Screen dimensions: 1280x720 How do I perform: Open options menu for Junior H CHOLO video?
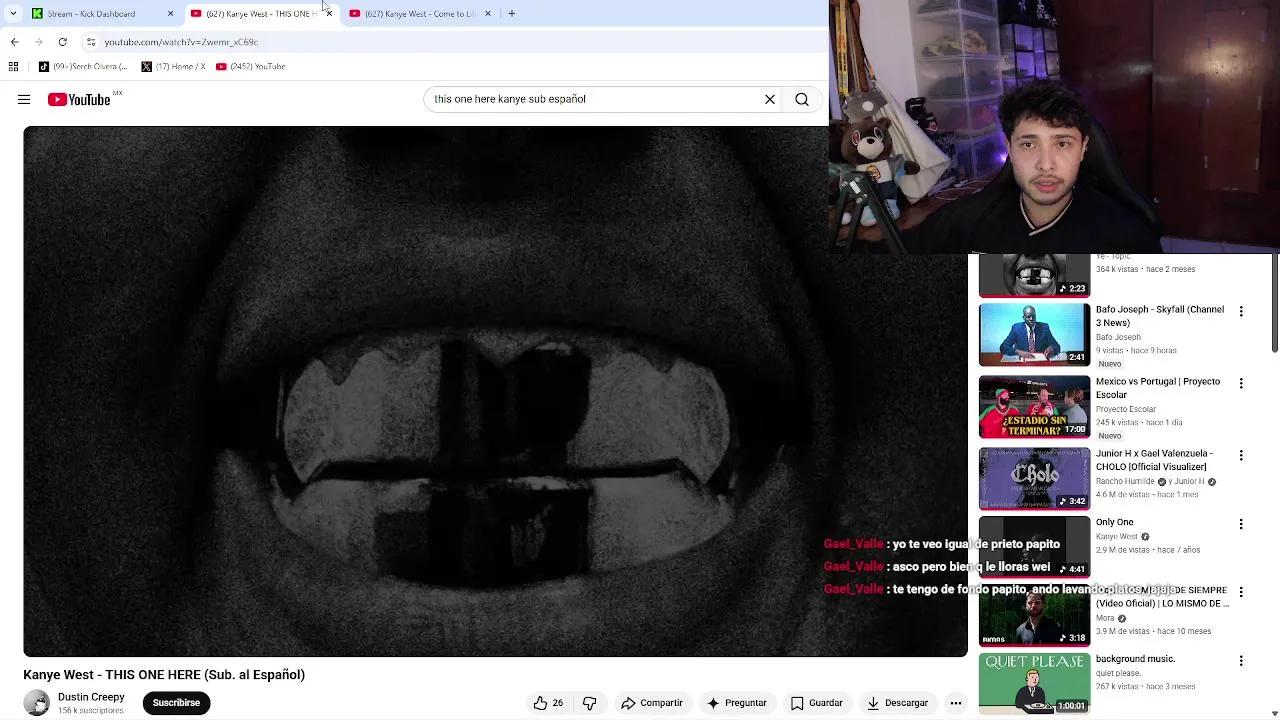tap(1241, 456)
